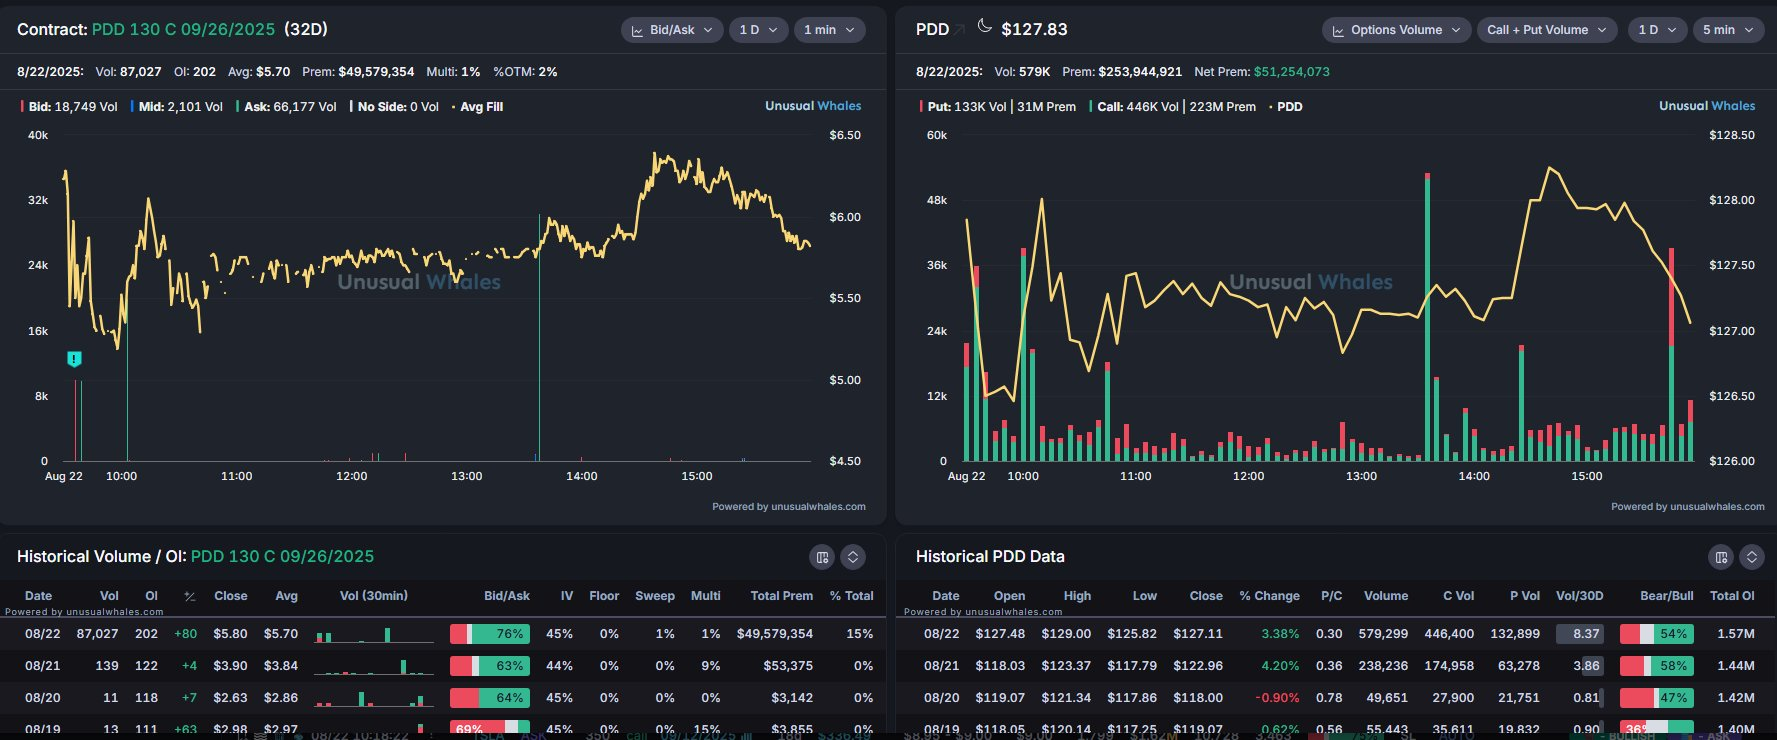Open the Call + Put Volume dropdown

click(x=1546, y=30)
